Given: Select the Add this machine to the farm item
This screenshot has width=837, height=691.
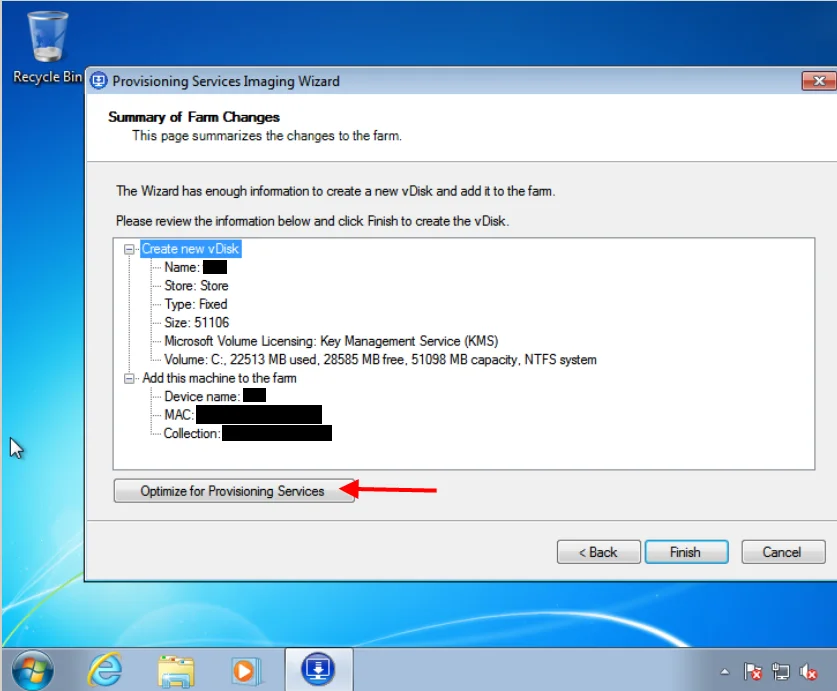Looking at the screenshot, I should pyautogui.click(x=219, y=378).
